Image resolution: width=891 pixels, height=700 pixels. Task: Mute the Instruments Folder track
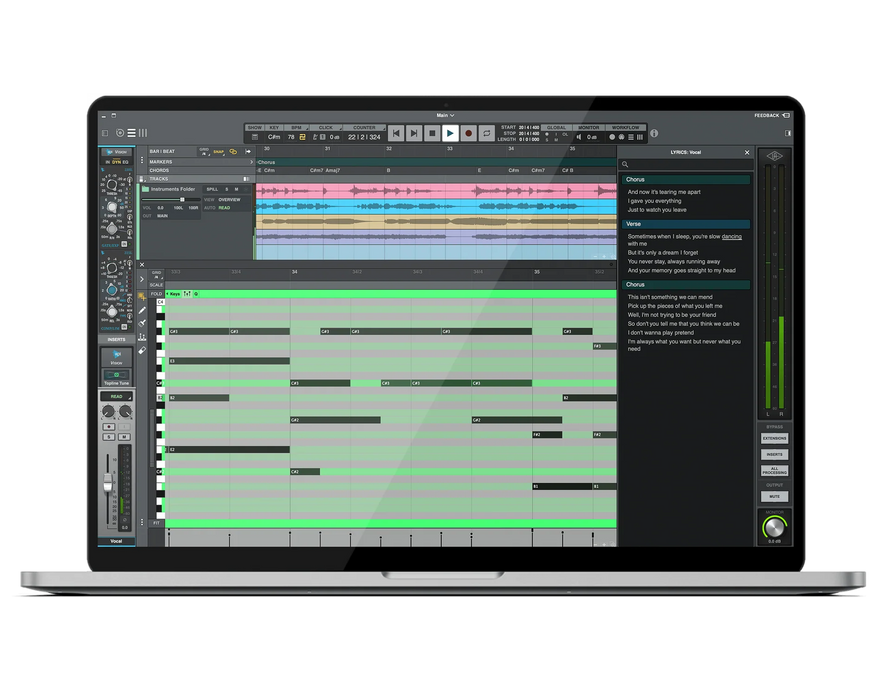coord(236,189)
